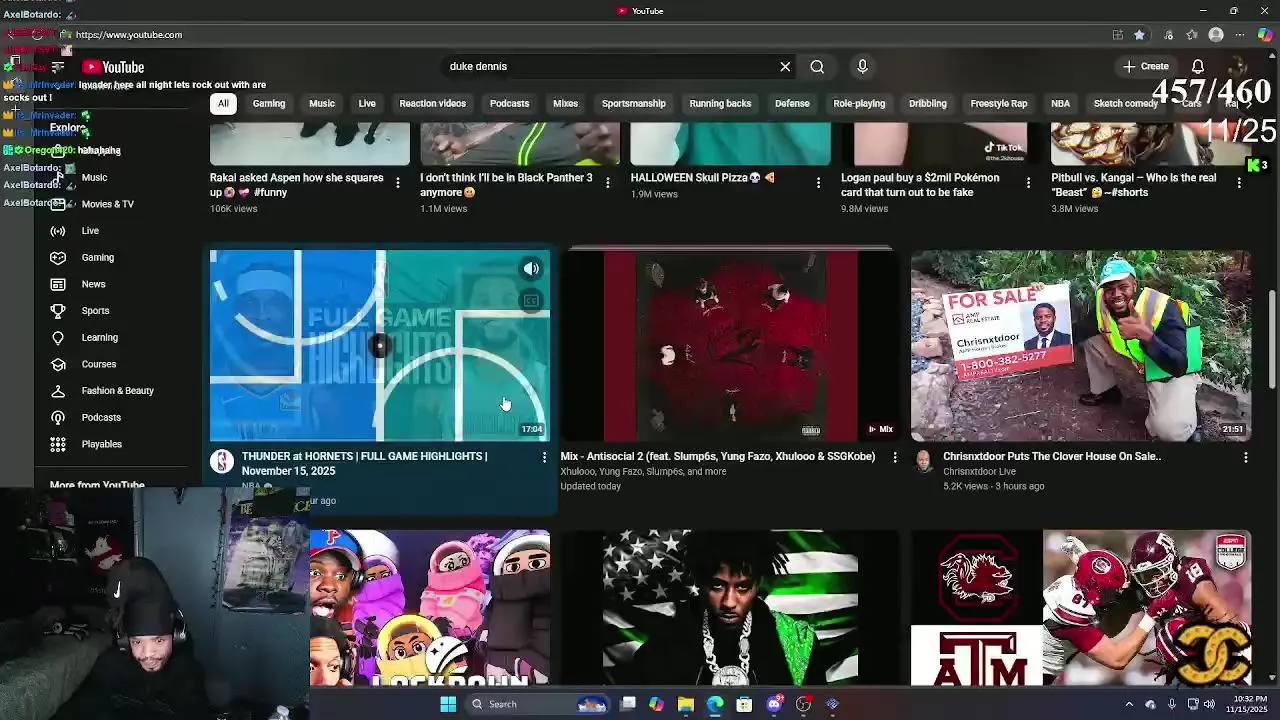Select the Live filter chip
This screenshot has width=1280, height=720.
pos(367,103)
